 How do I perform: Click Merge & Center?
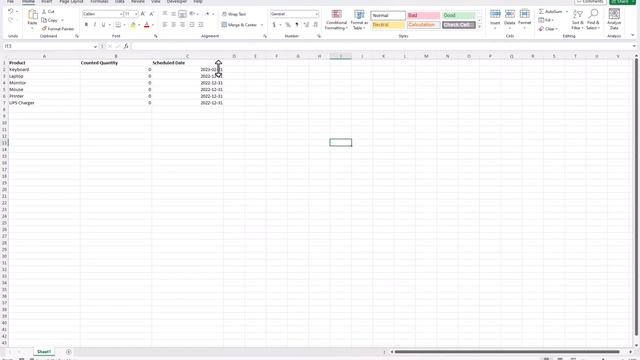coord(239,25)
